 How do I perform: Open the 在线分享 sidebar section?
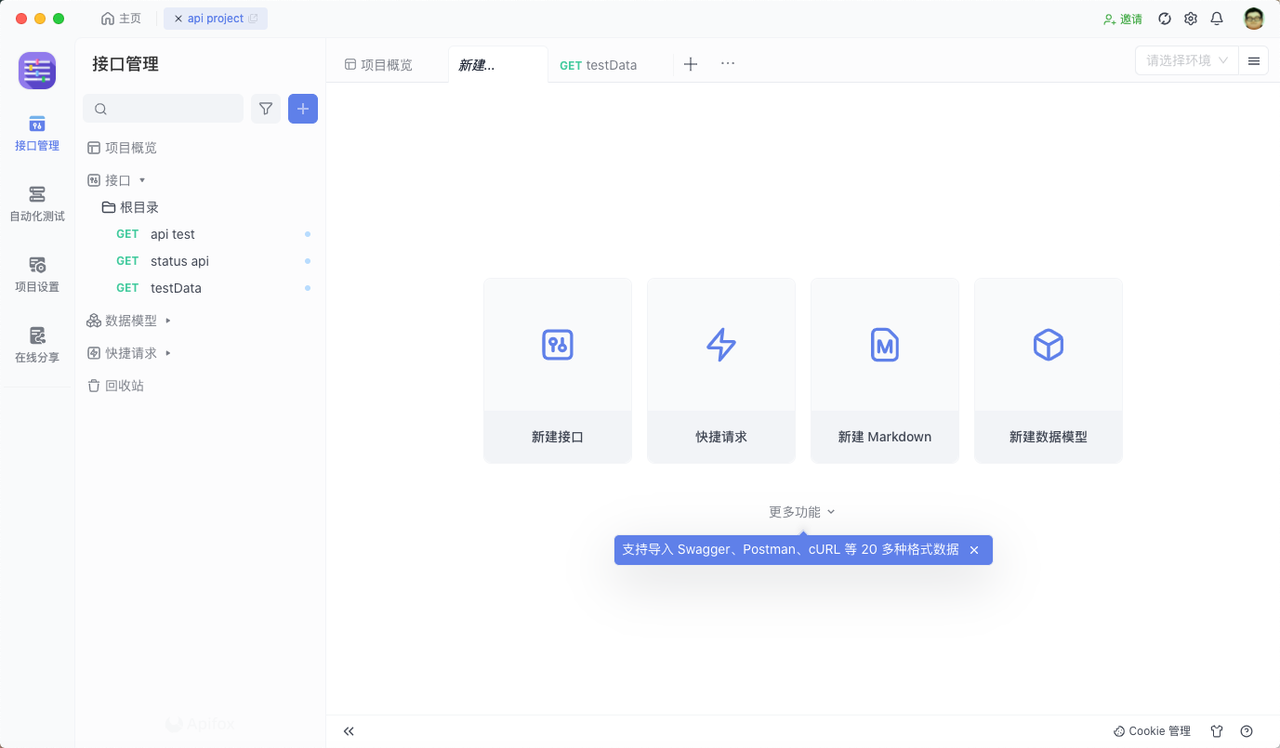click(x=37, y=344)
